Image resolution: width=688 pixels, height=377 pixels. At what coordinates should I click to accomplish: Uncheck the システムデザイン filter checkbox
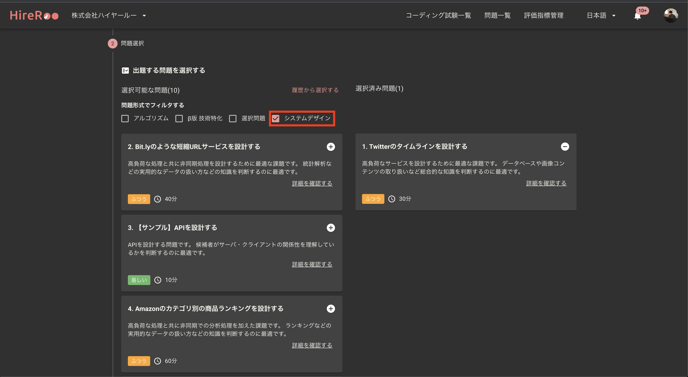pyautogui.click(x=276, y=118)
